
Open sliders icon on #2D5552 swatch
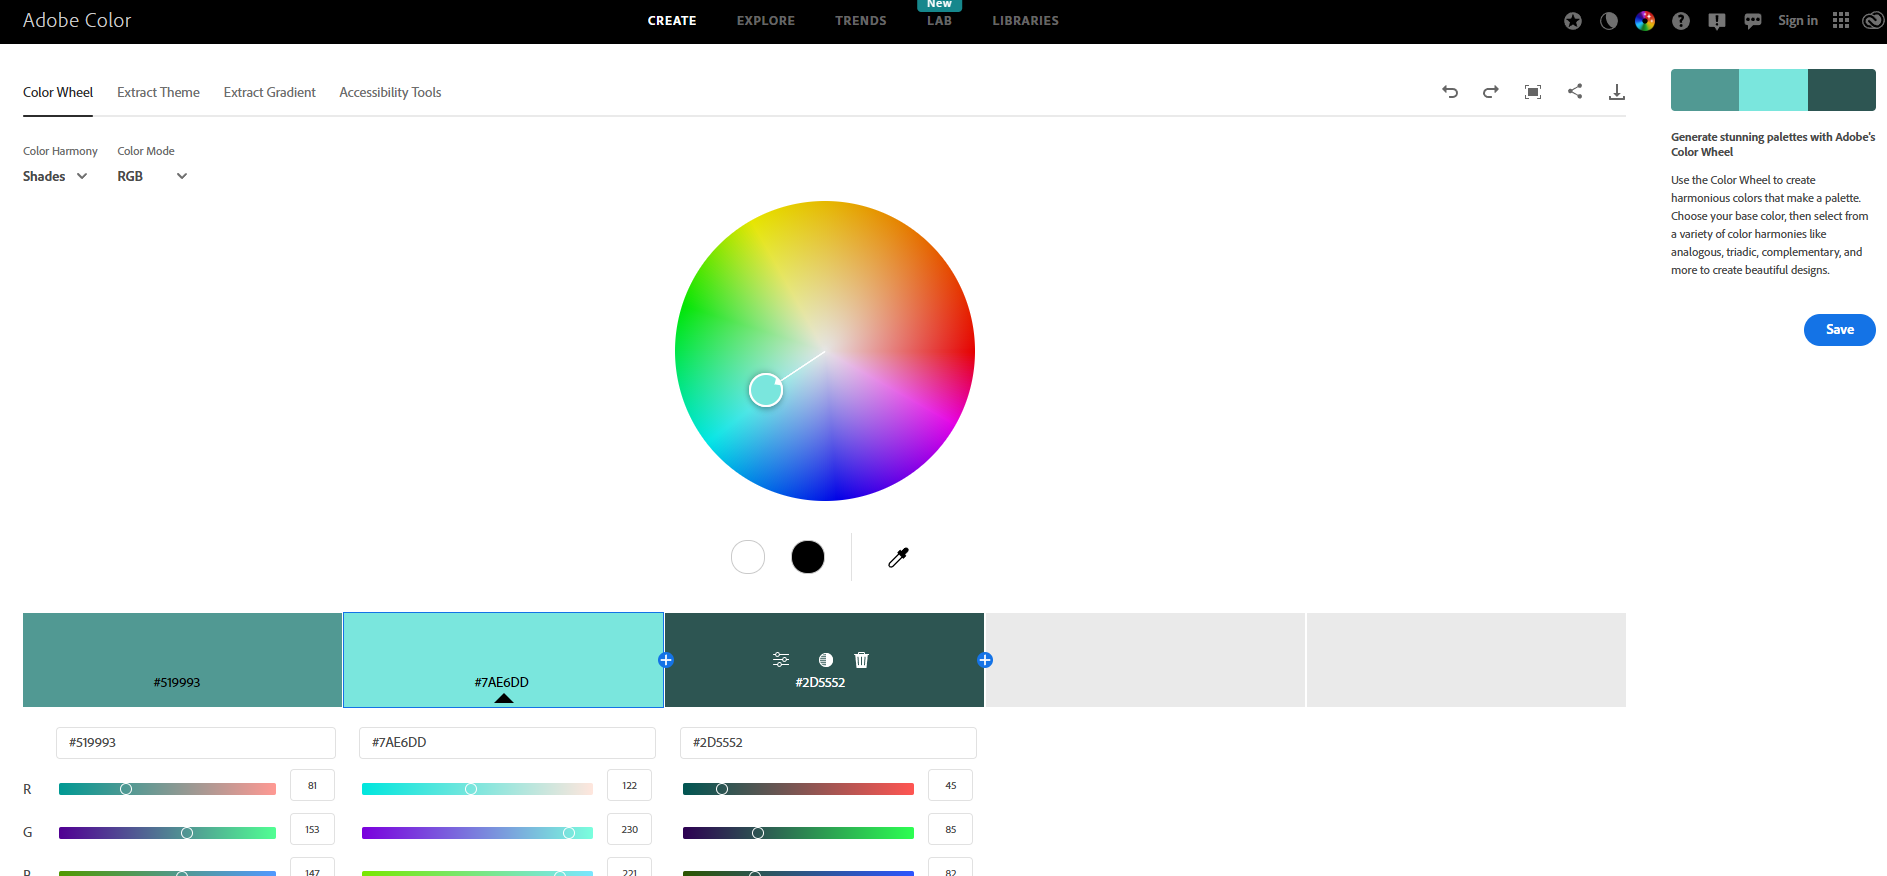coord(781,660)
